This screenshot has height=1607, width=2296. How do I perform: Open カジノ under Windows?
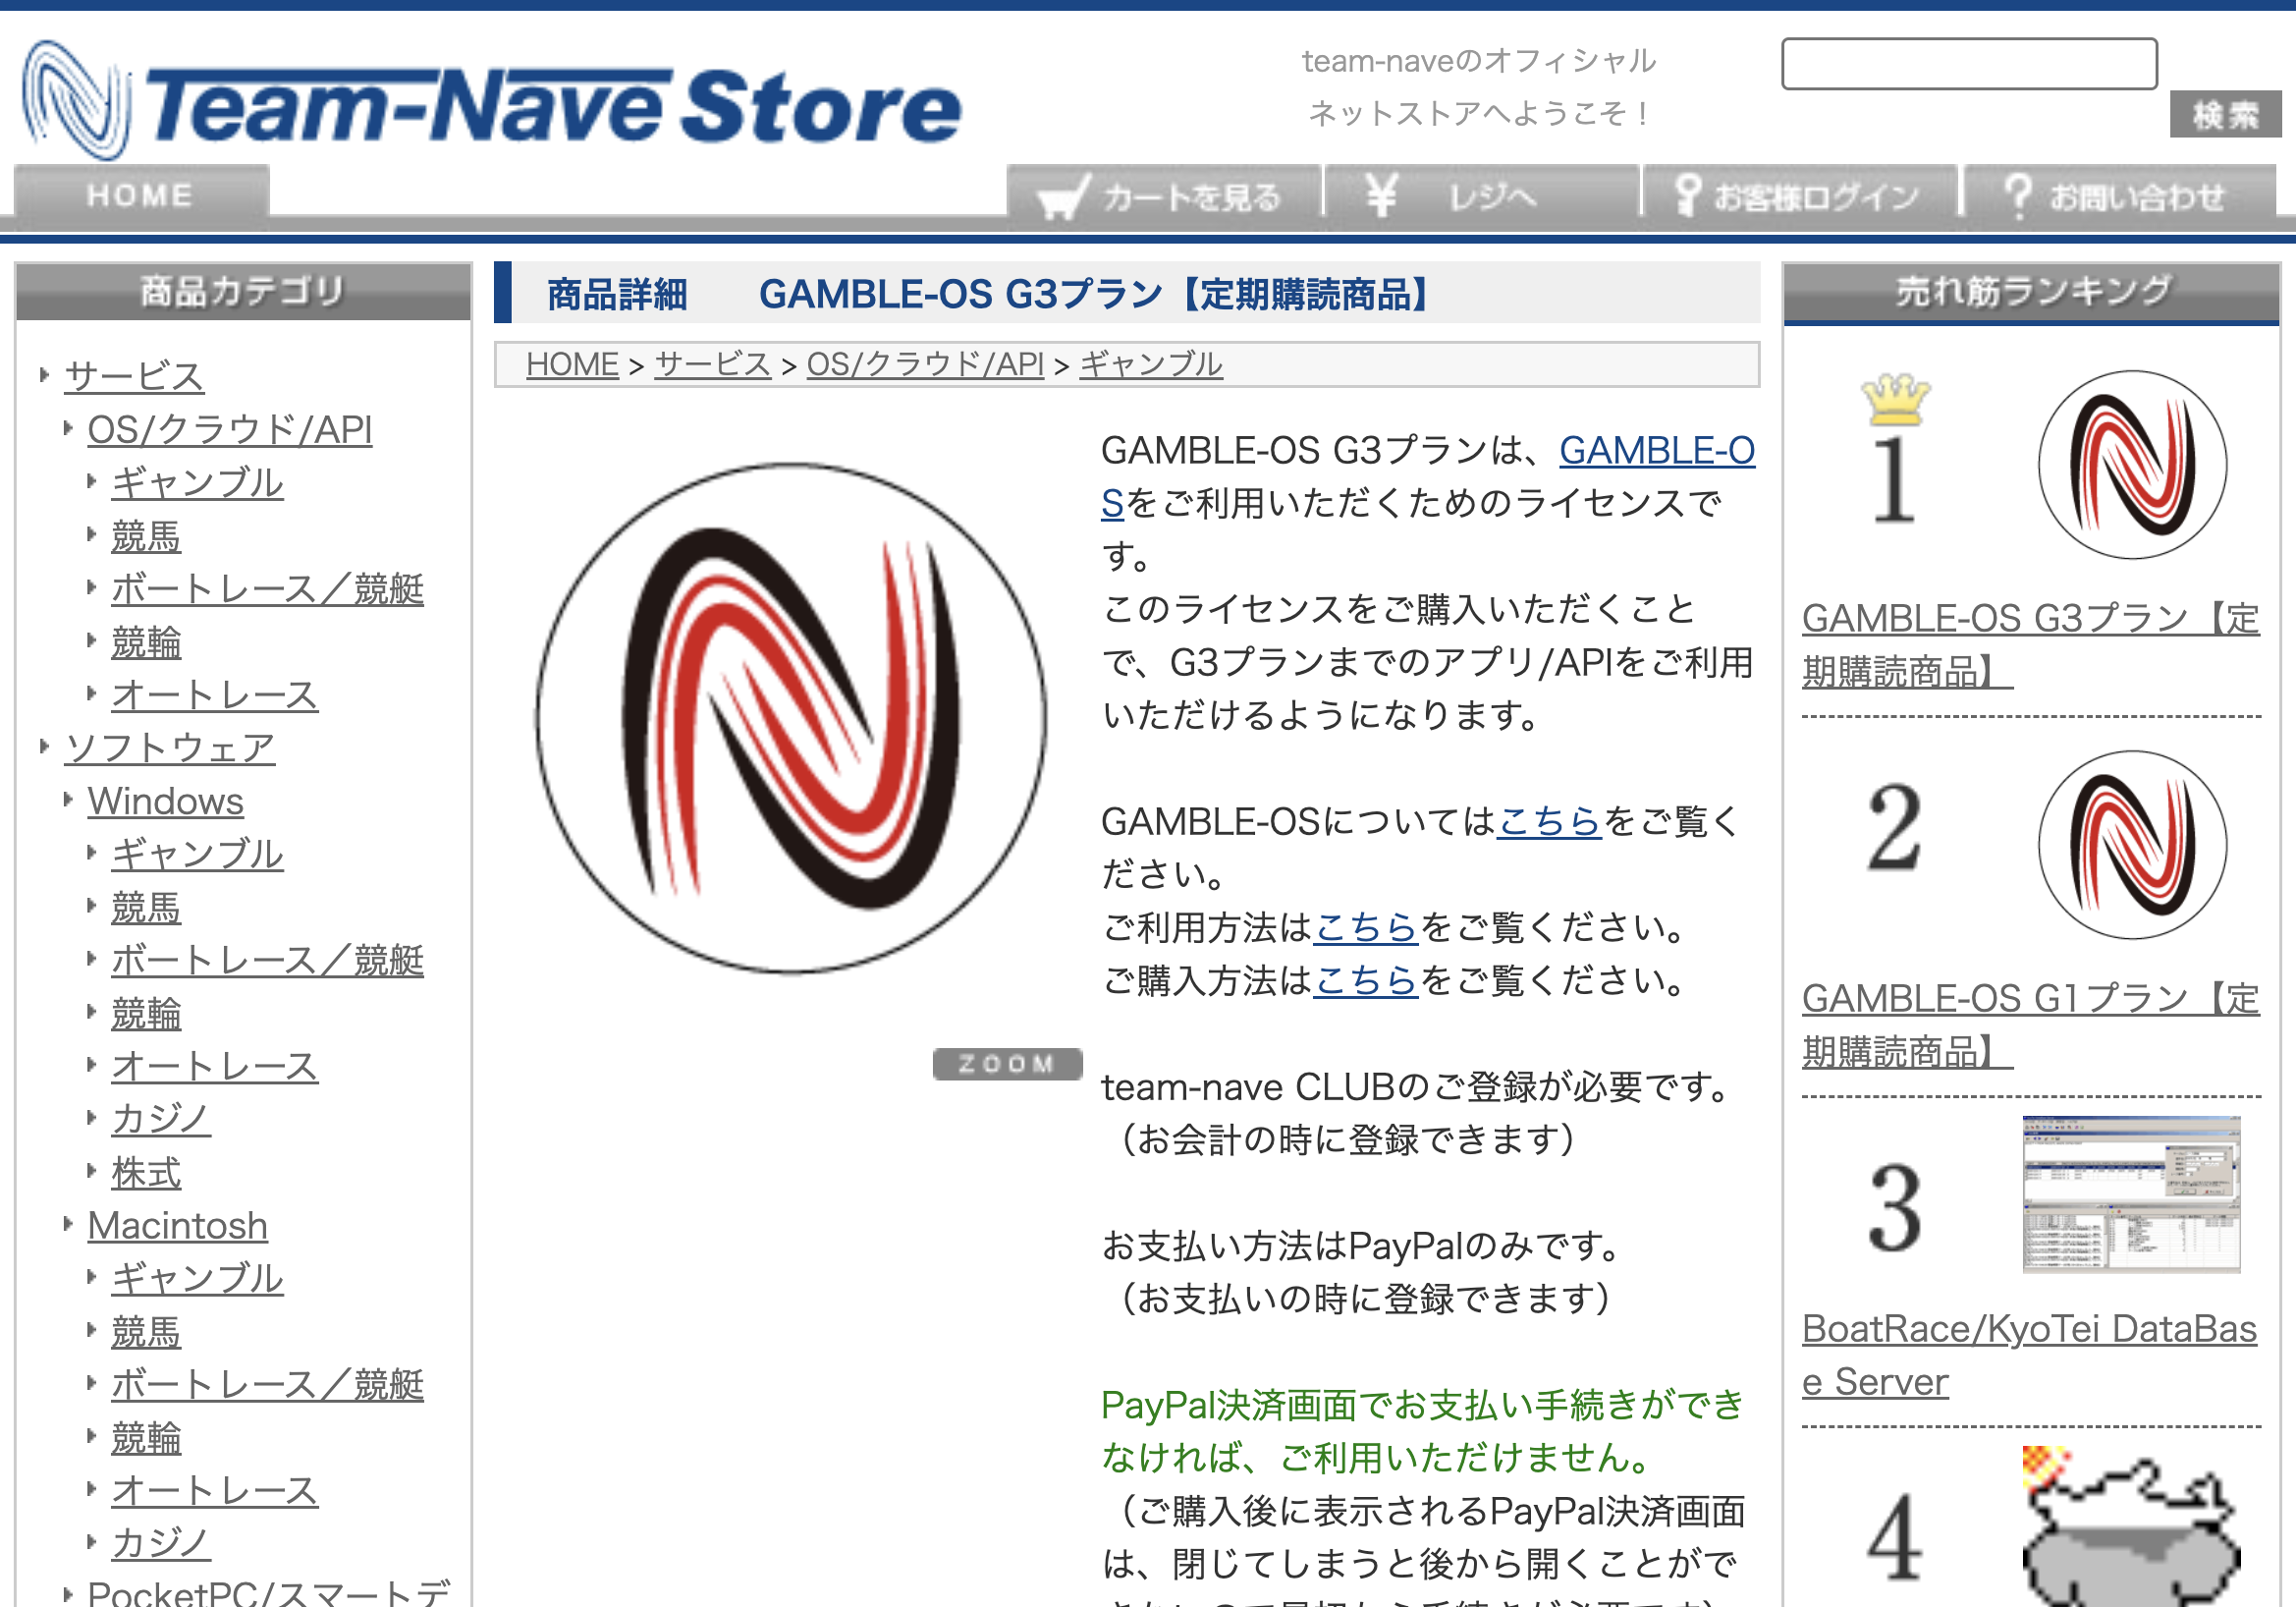160,1119
